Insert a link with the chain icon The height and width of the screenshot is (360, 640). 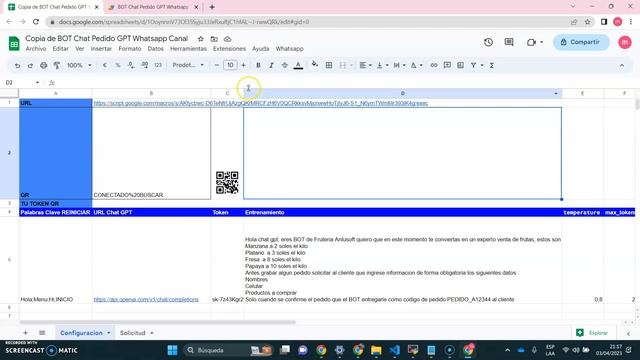pyautogui.click(x=433, y=65)
